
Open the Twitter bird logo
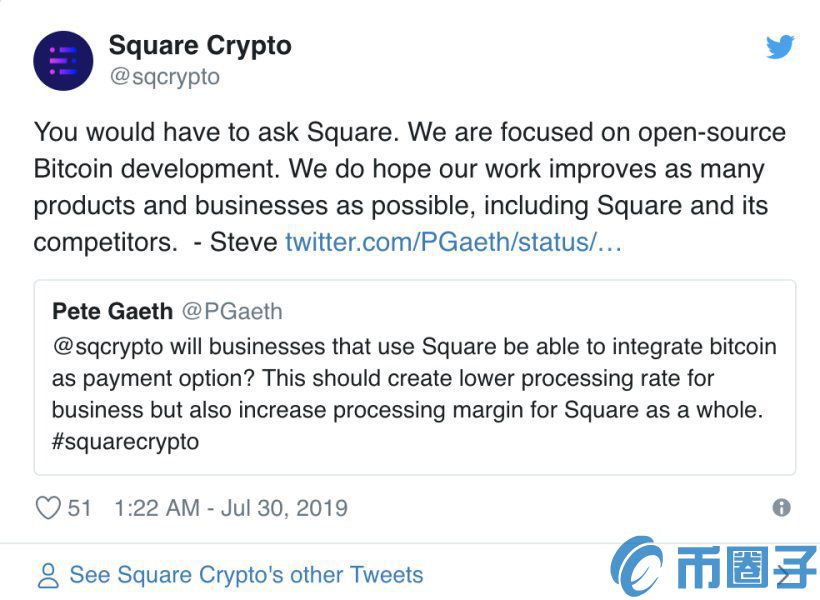780,47
